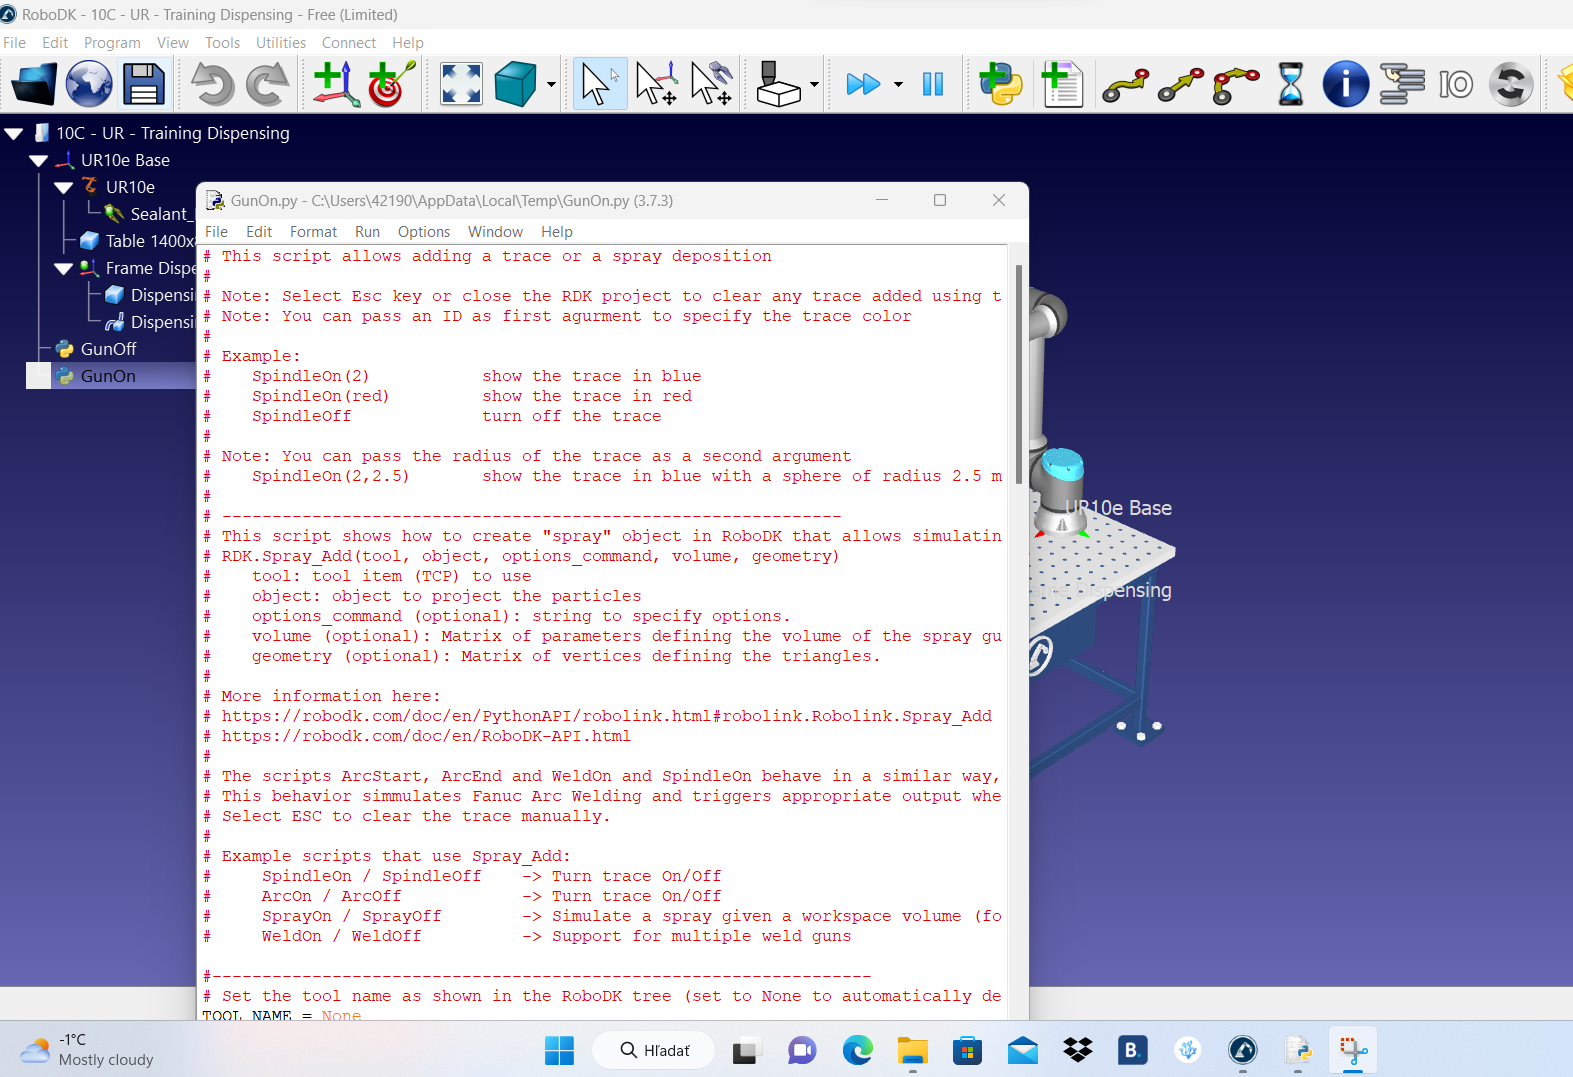
Task: Pause the simulation
Action: click(x=933, y=84)
